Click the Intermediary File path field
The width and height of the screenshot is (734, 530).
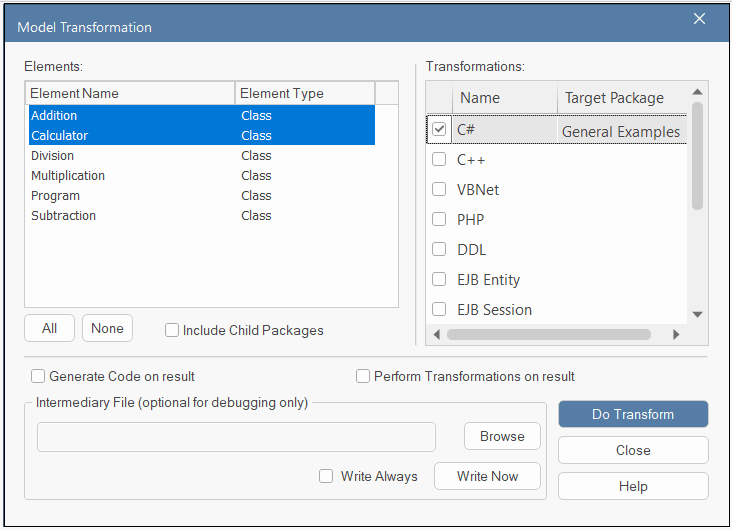236,437
